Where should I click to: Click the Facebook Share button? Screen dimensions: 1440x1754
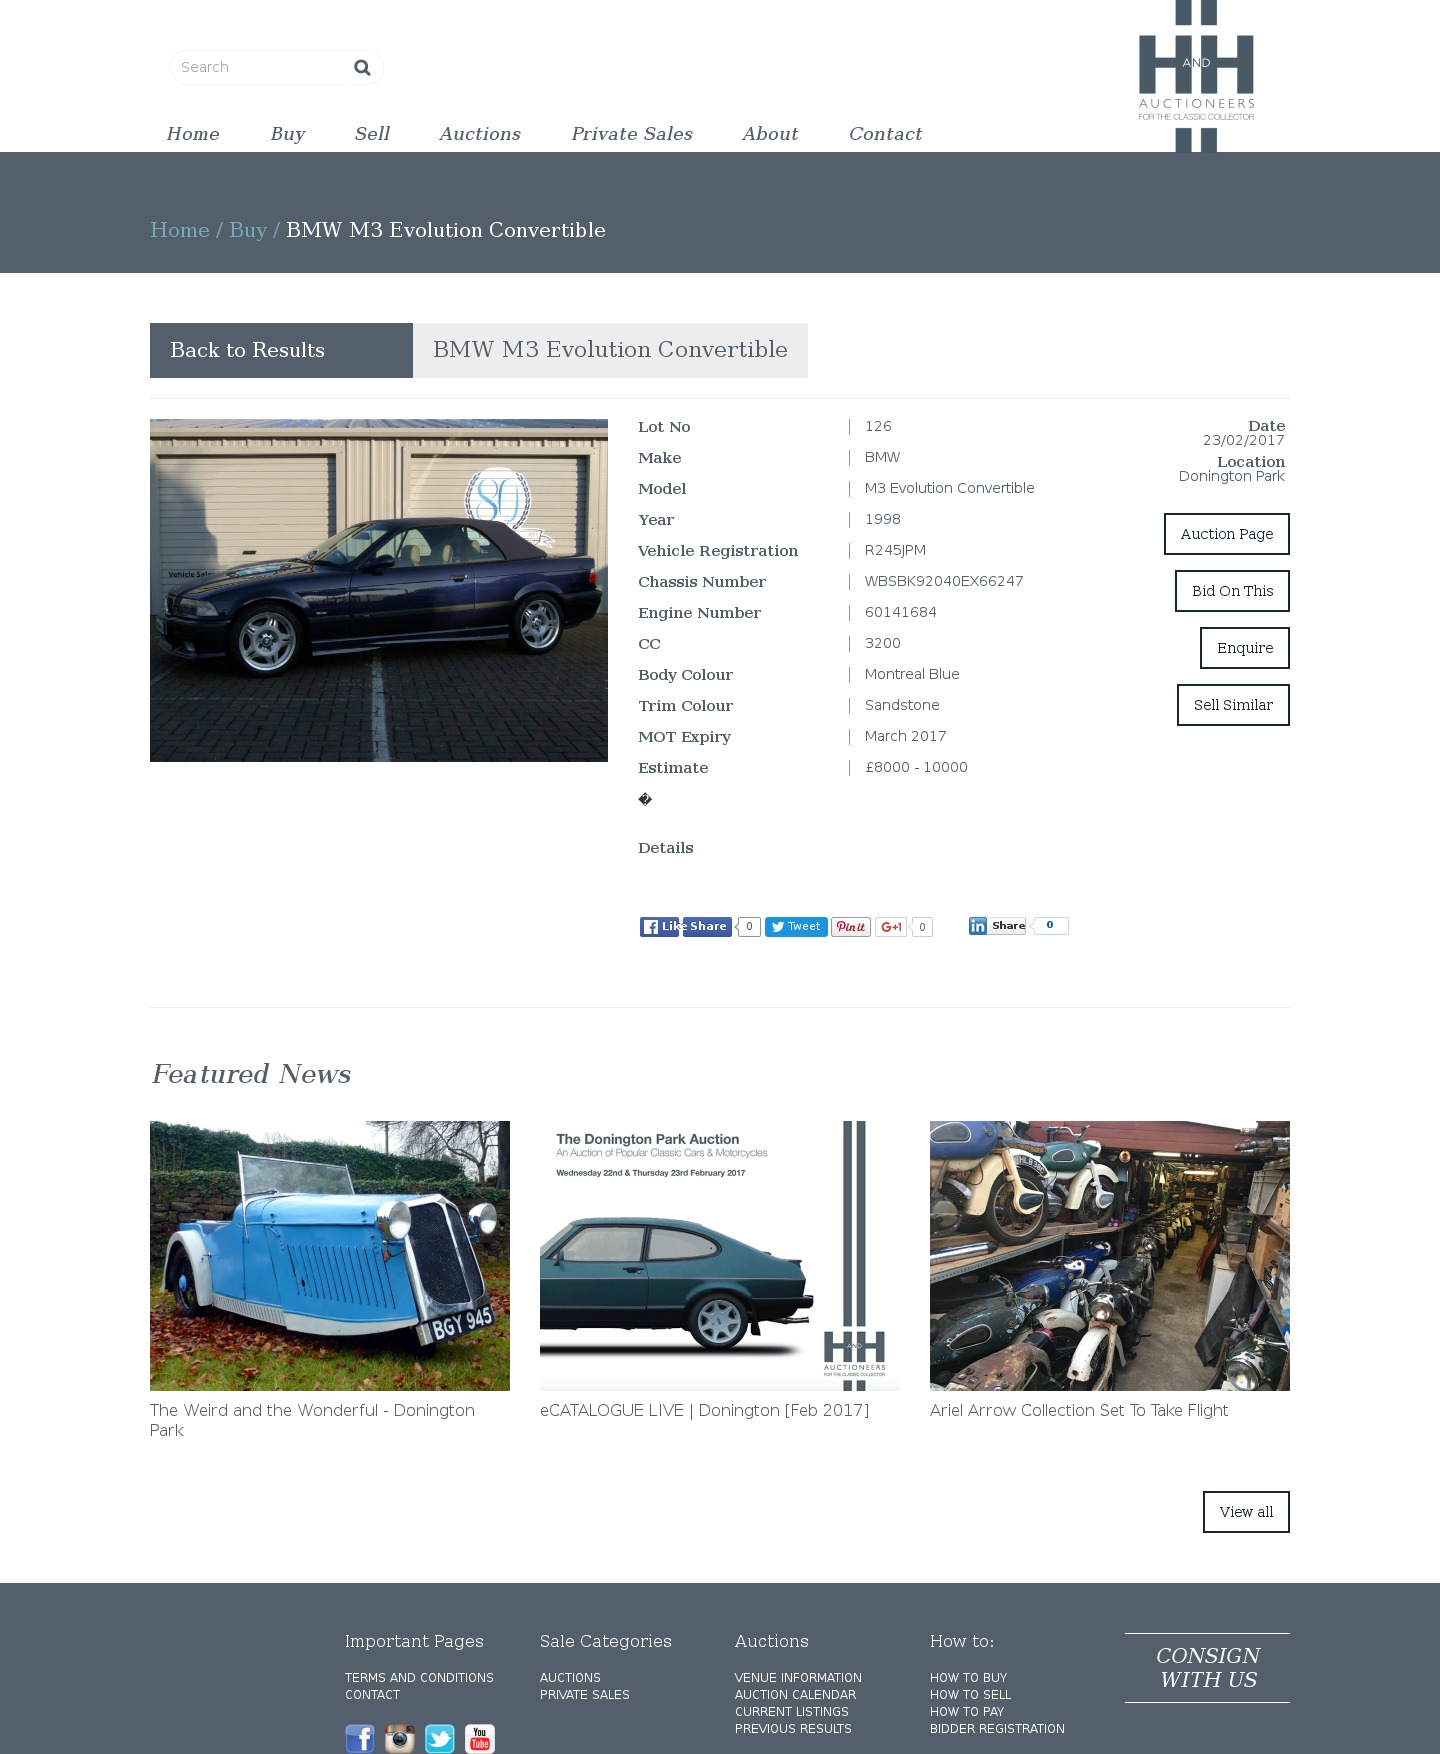click(707, 926)
